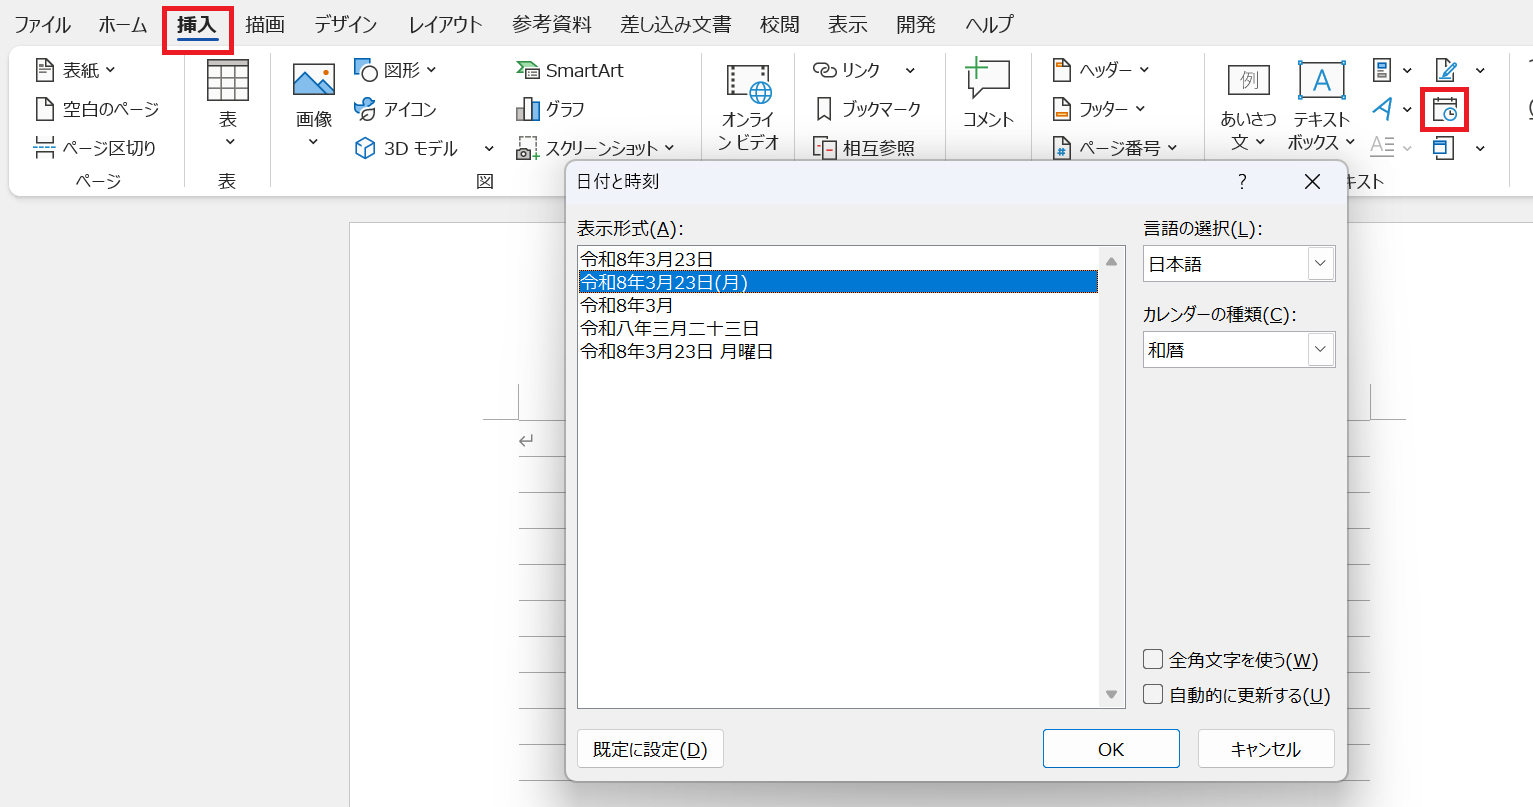The image size is (1533, 807).
Task: Open the ページ番号 page number menu
Action: (1114, 148)
